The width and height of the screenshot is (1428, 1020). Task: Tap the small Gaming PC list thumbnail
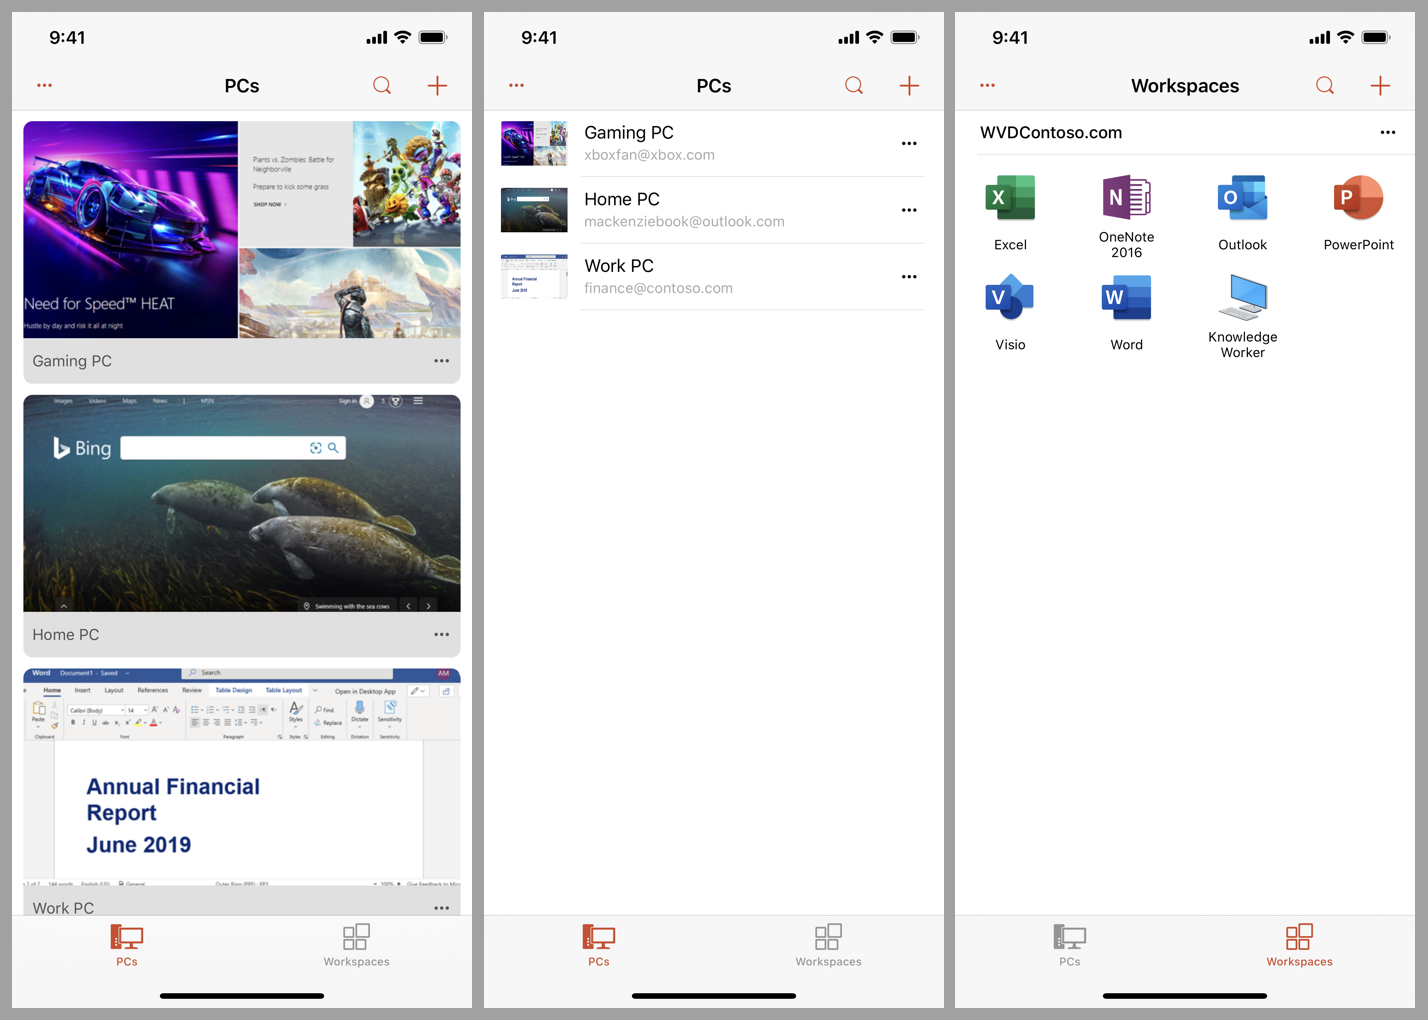click(x=534, y=144)
